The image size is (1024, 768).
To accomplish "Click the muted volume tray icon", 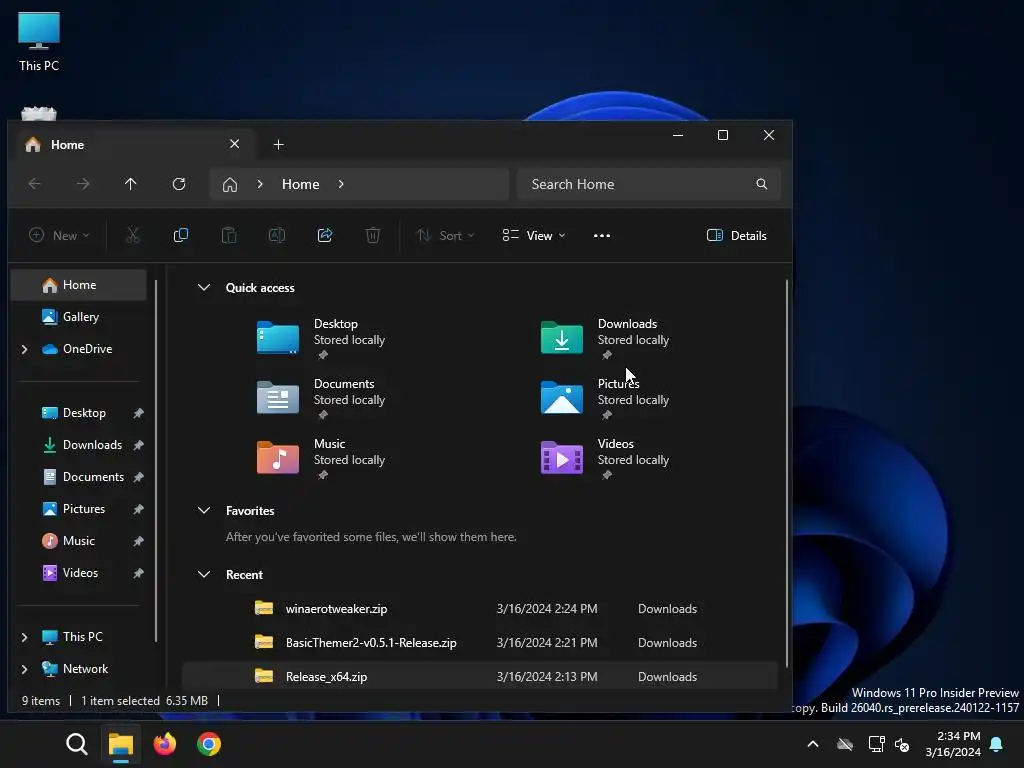I will click(x=903, y=744).
